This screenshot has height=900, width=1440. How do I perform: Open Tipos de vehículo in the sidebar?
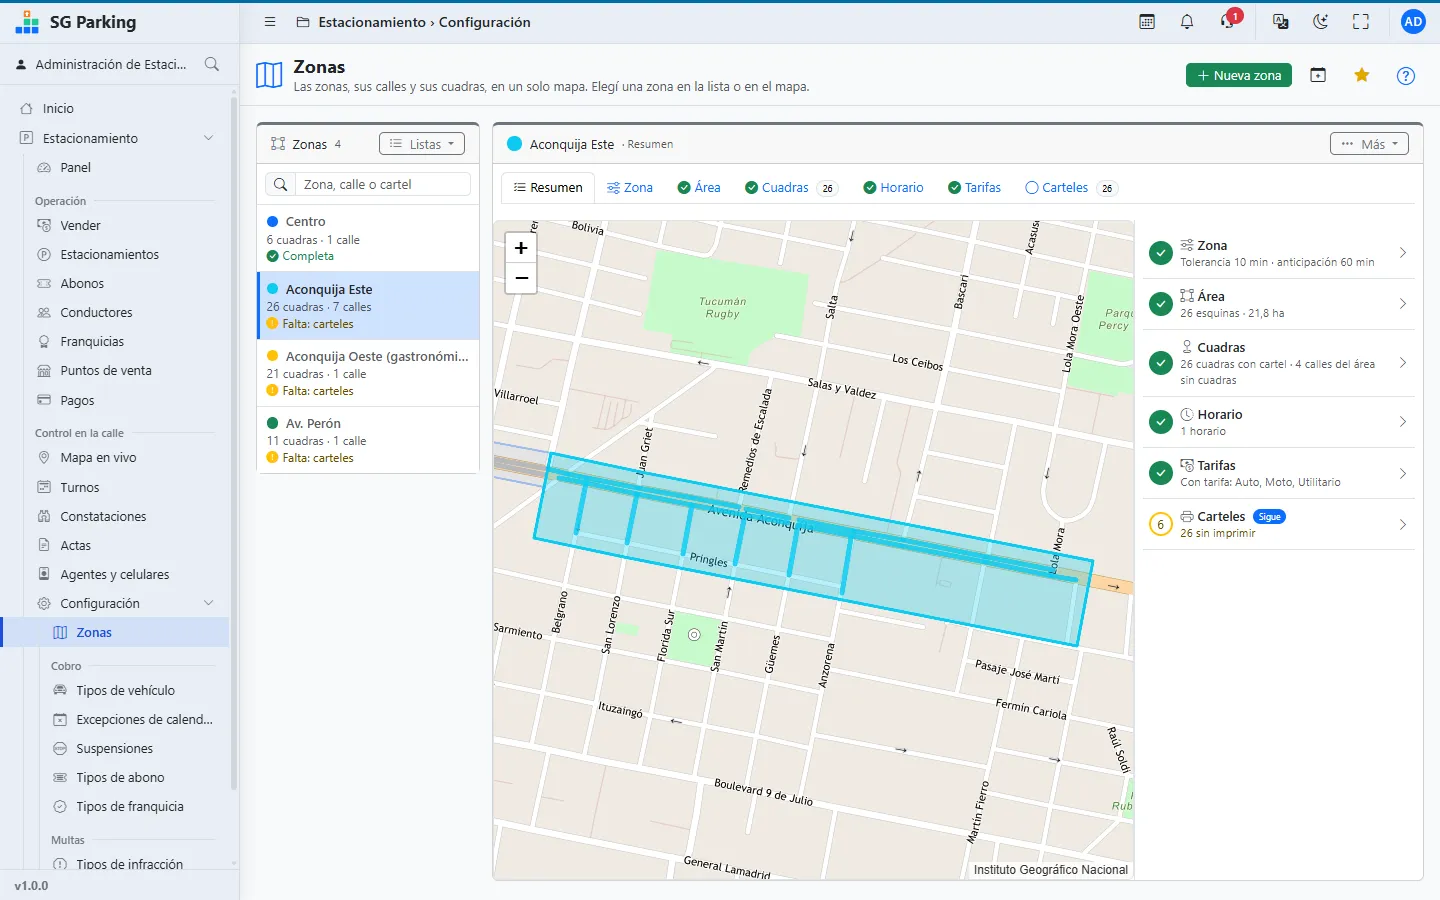pyautogui.click(x=125, y=691)
